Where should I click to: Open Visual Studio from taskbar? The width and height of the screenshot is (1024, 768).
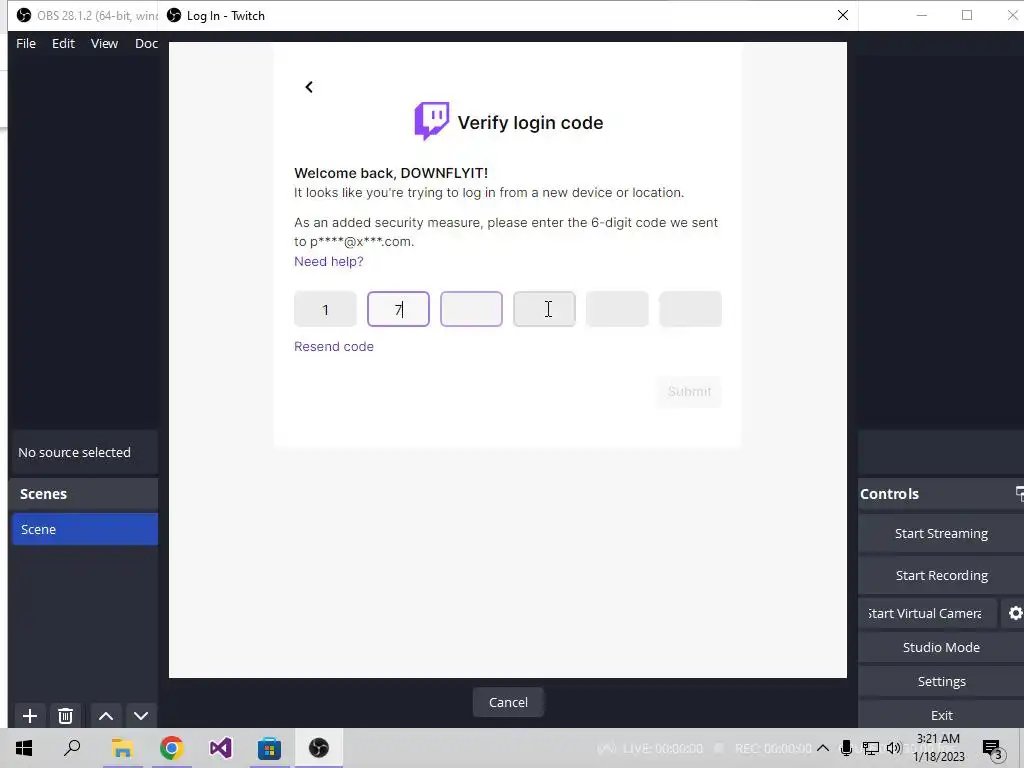point(221,748)
